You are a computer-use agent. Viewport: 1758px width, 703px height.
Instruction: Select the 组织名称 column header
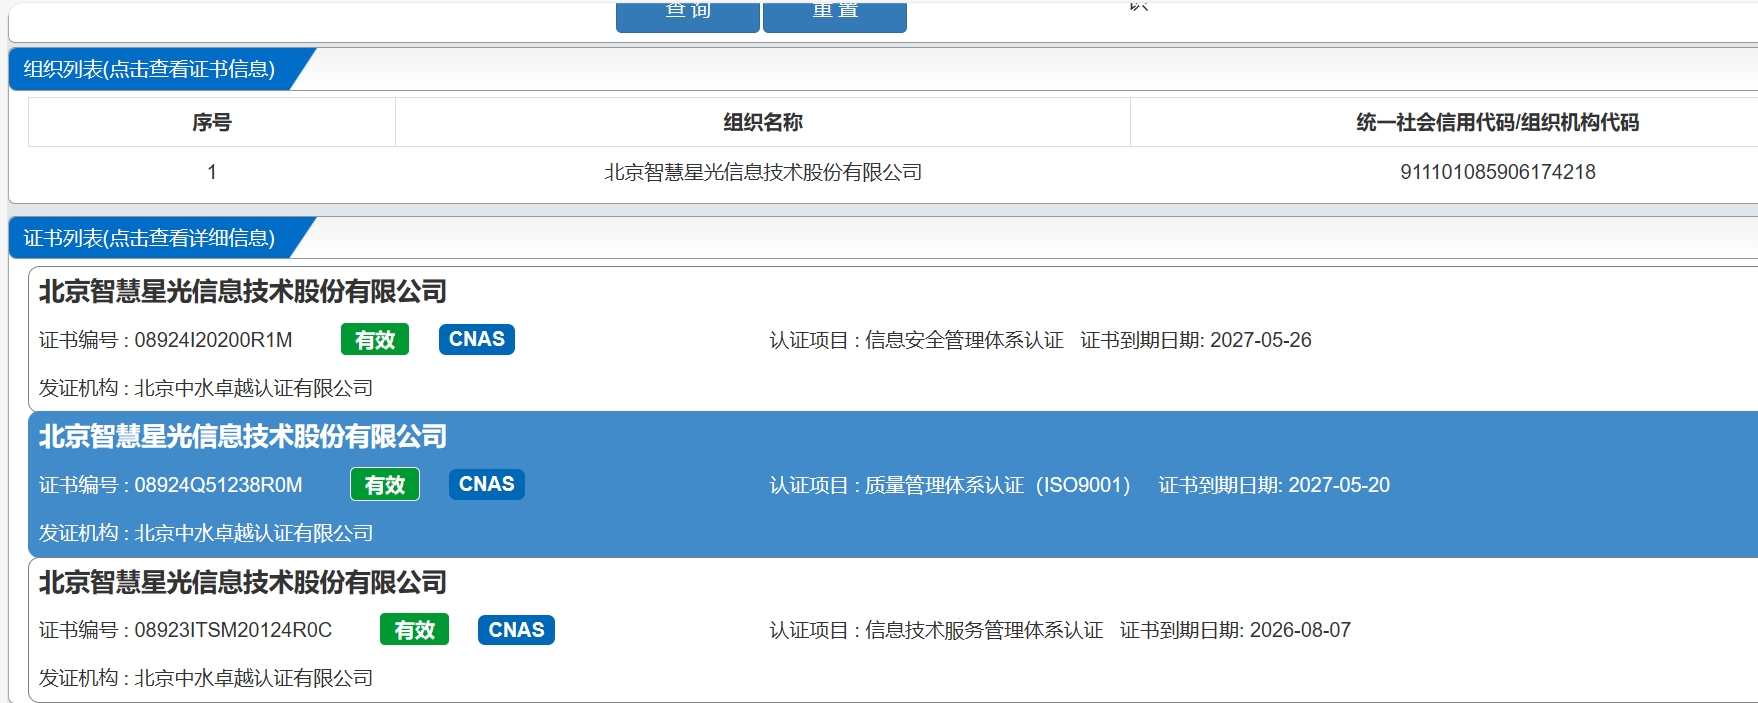pyautogui.click(x=763, y=122)
